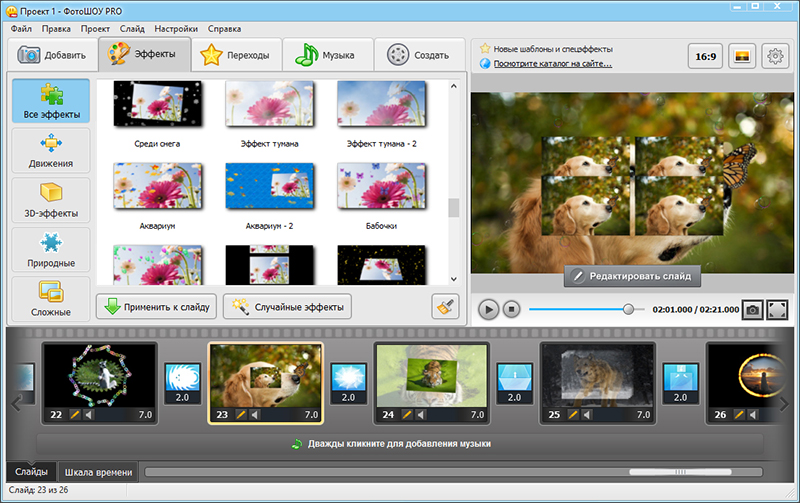Edit slide 25 via pencil icon
Image resolution: width=800 pixels, height=503 pixels.
(573, 415)
